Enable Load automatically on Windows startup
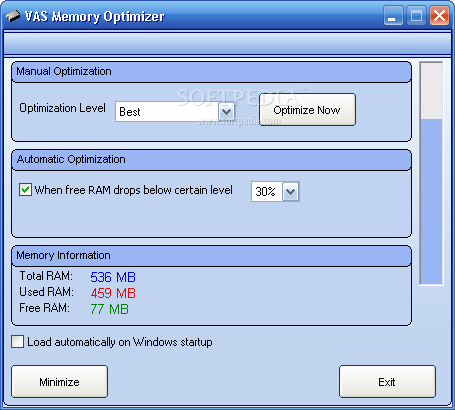This screenshot has height=410, width=455. coord(17,342)
